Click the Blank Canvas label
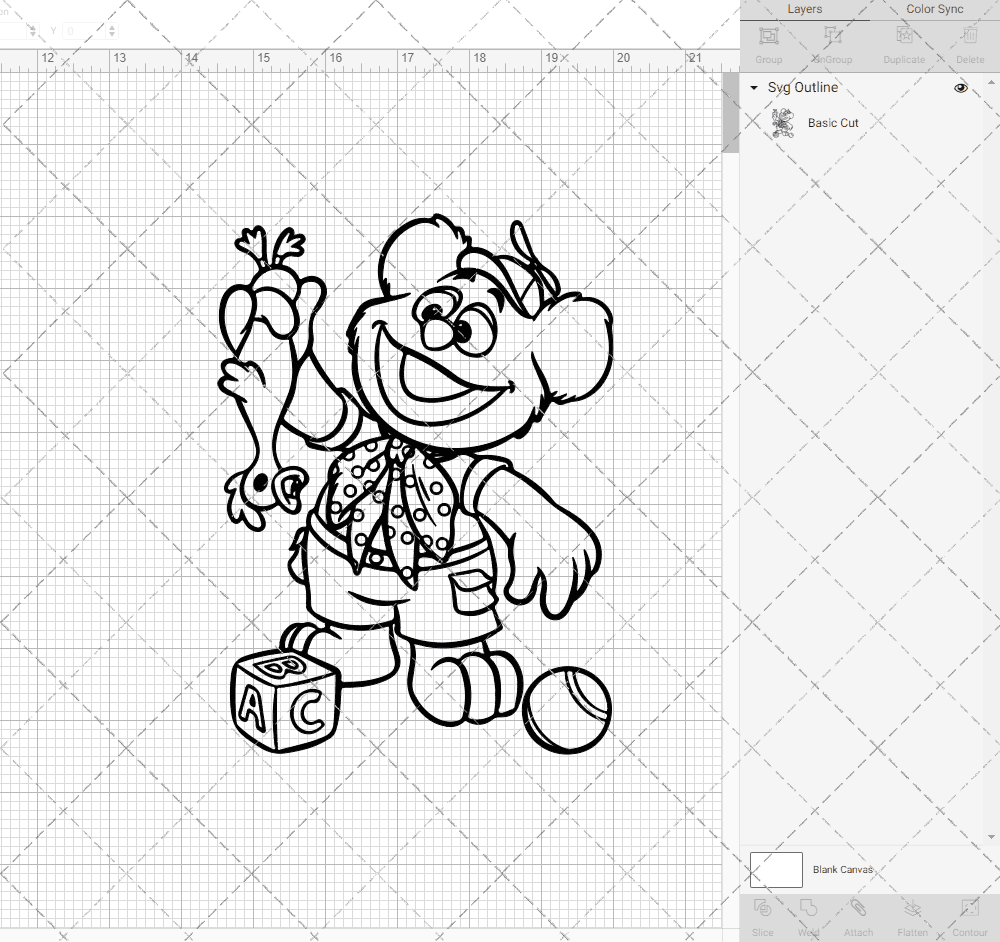1000x942 pixels. point(842,870)
